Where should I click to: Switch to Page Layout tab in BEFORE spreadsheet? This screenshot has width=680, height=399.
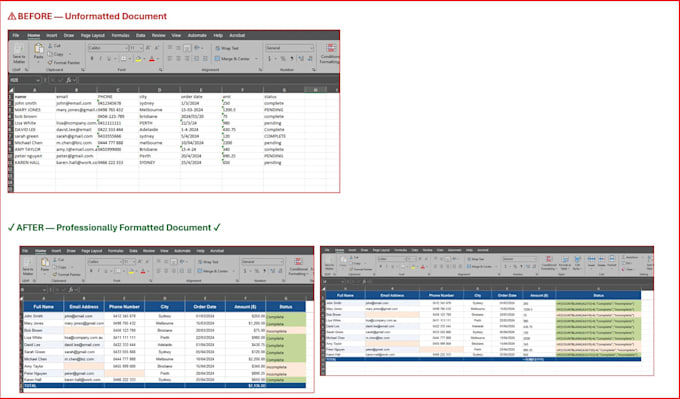(92, 35)
